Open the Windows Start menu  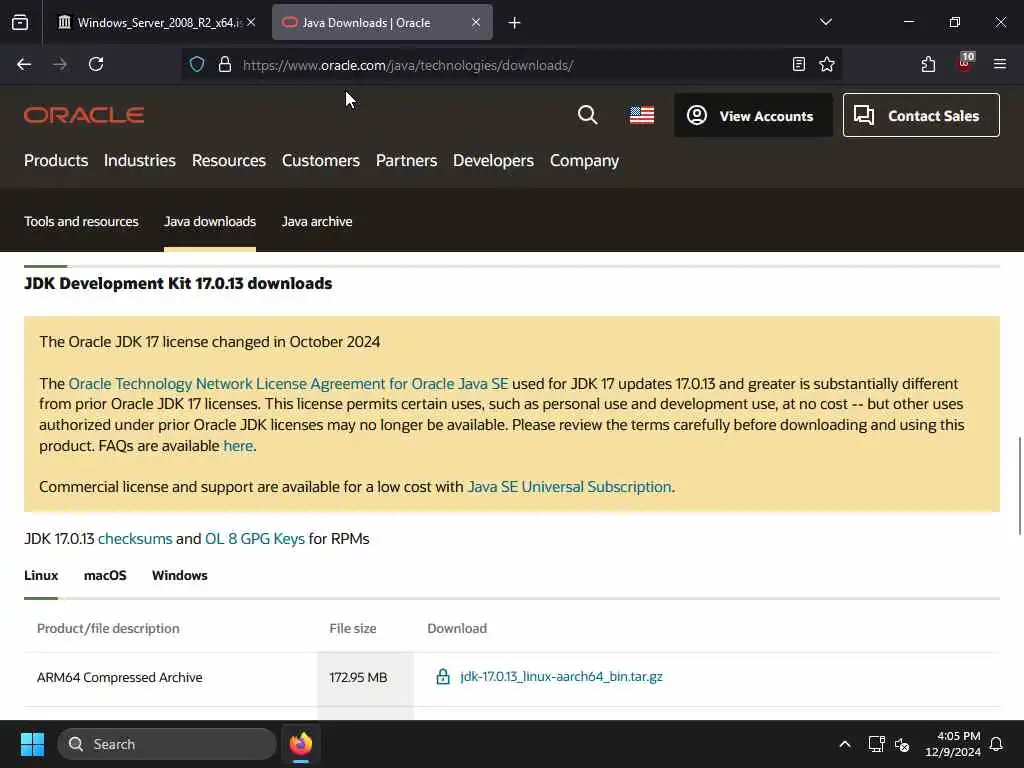[32, 744]
